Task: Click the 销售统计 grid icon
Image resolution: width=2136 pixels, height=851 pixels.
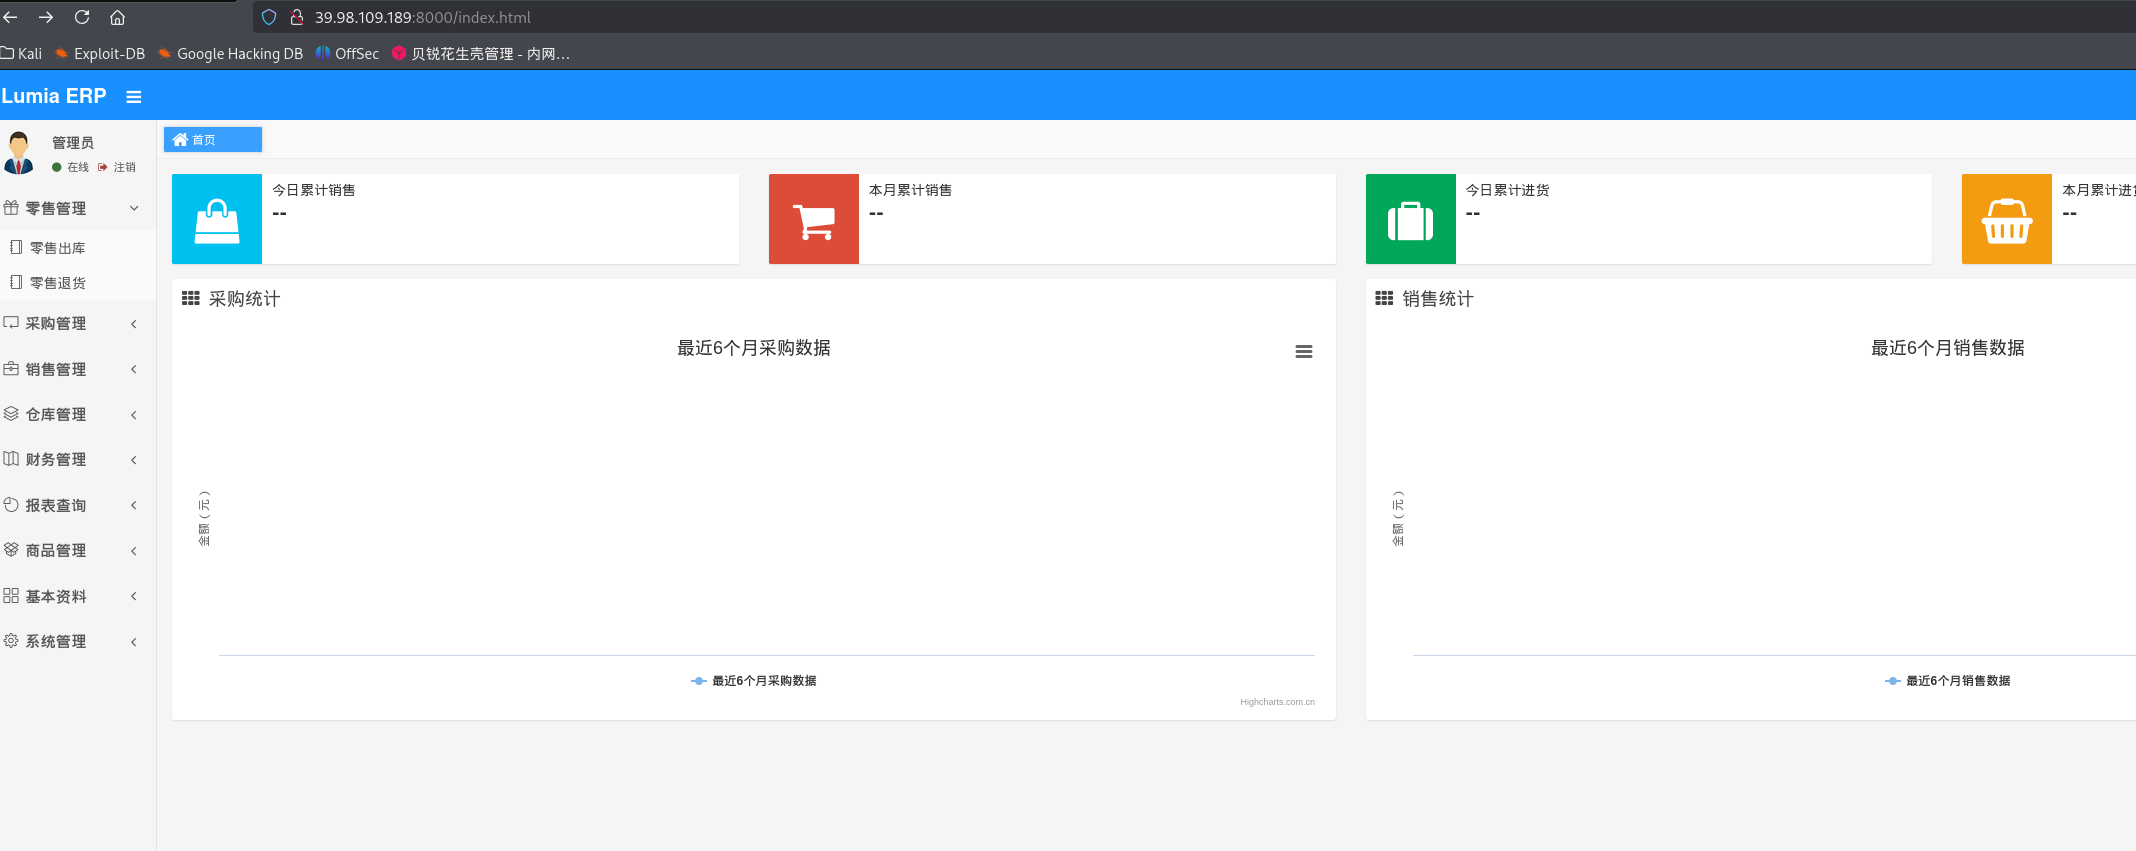Action: [1384, 298]
